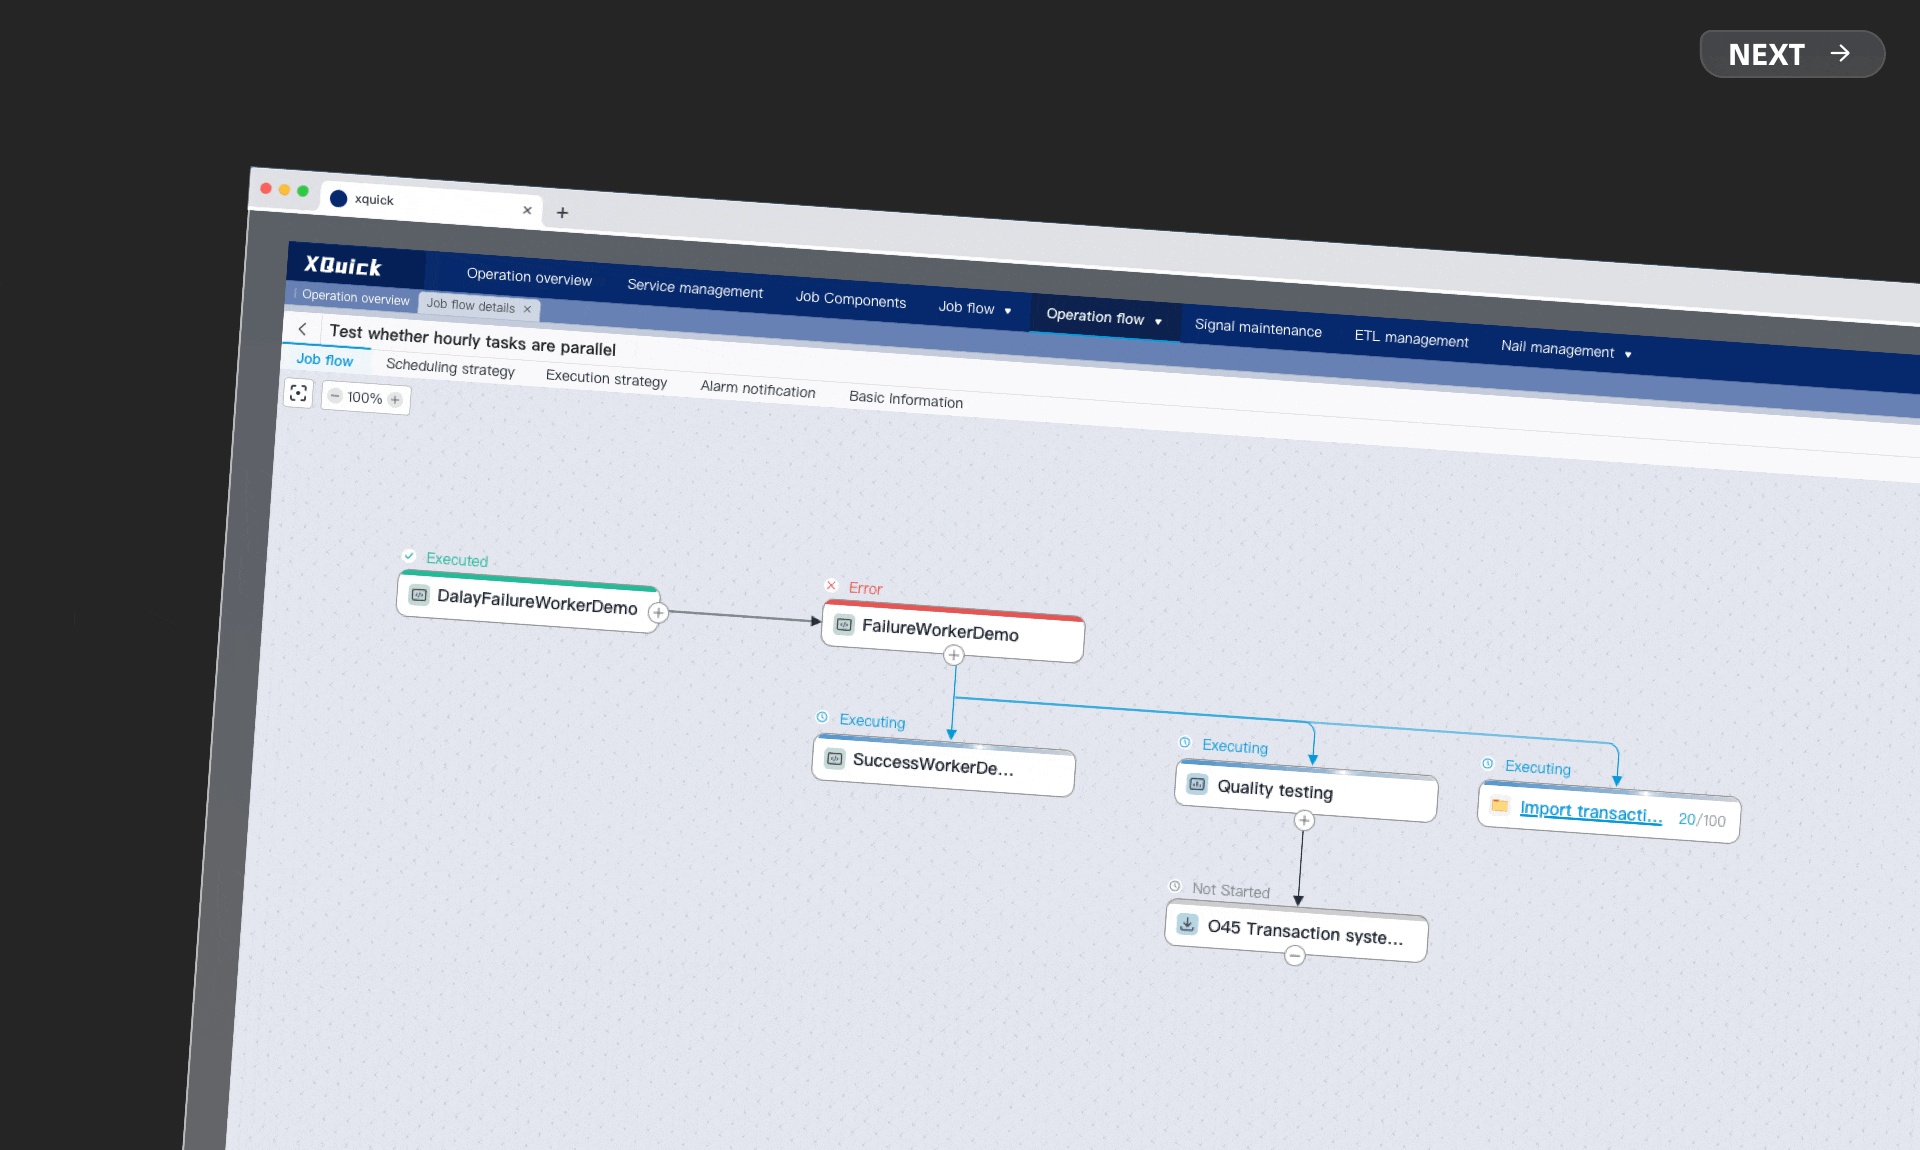The width and height of the screenshot is (1920, 1150).
Task: Toggle plus connector under Quality testing
Action: [1304, 821]
